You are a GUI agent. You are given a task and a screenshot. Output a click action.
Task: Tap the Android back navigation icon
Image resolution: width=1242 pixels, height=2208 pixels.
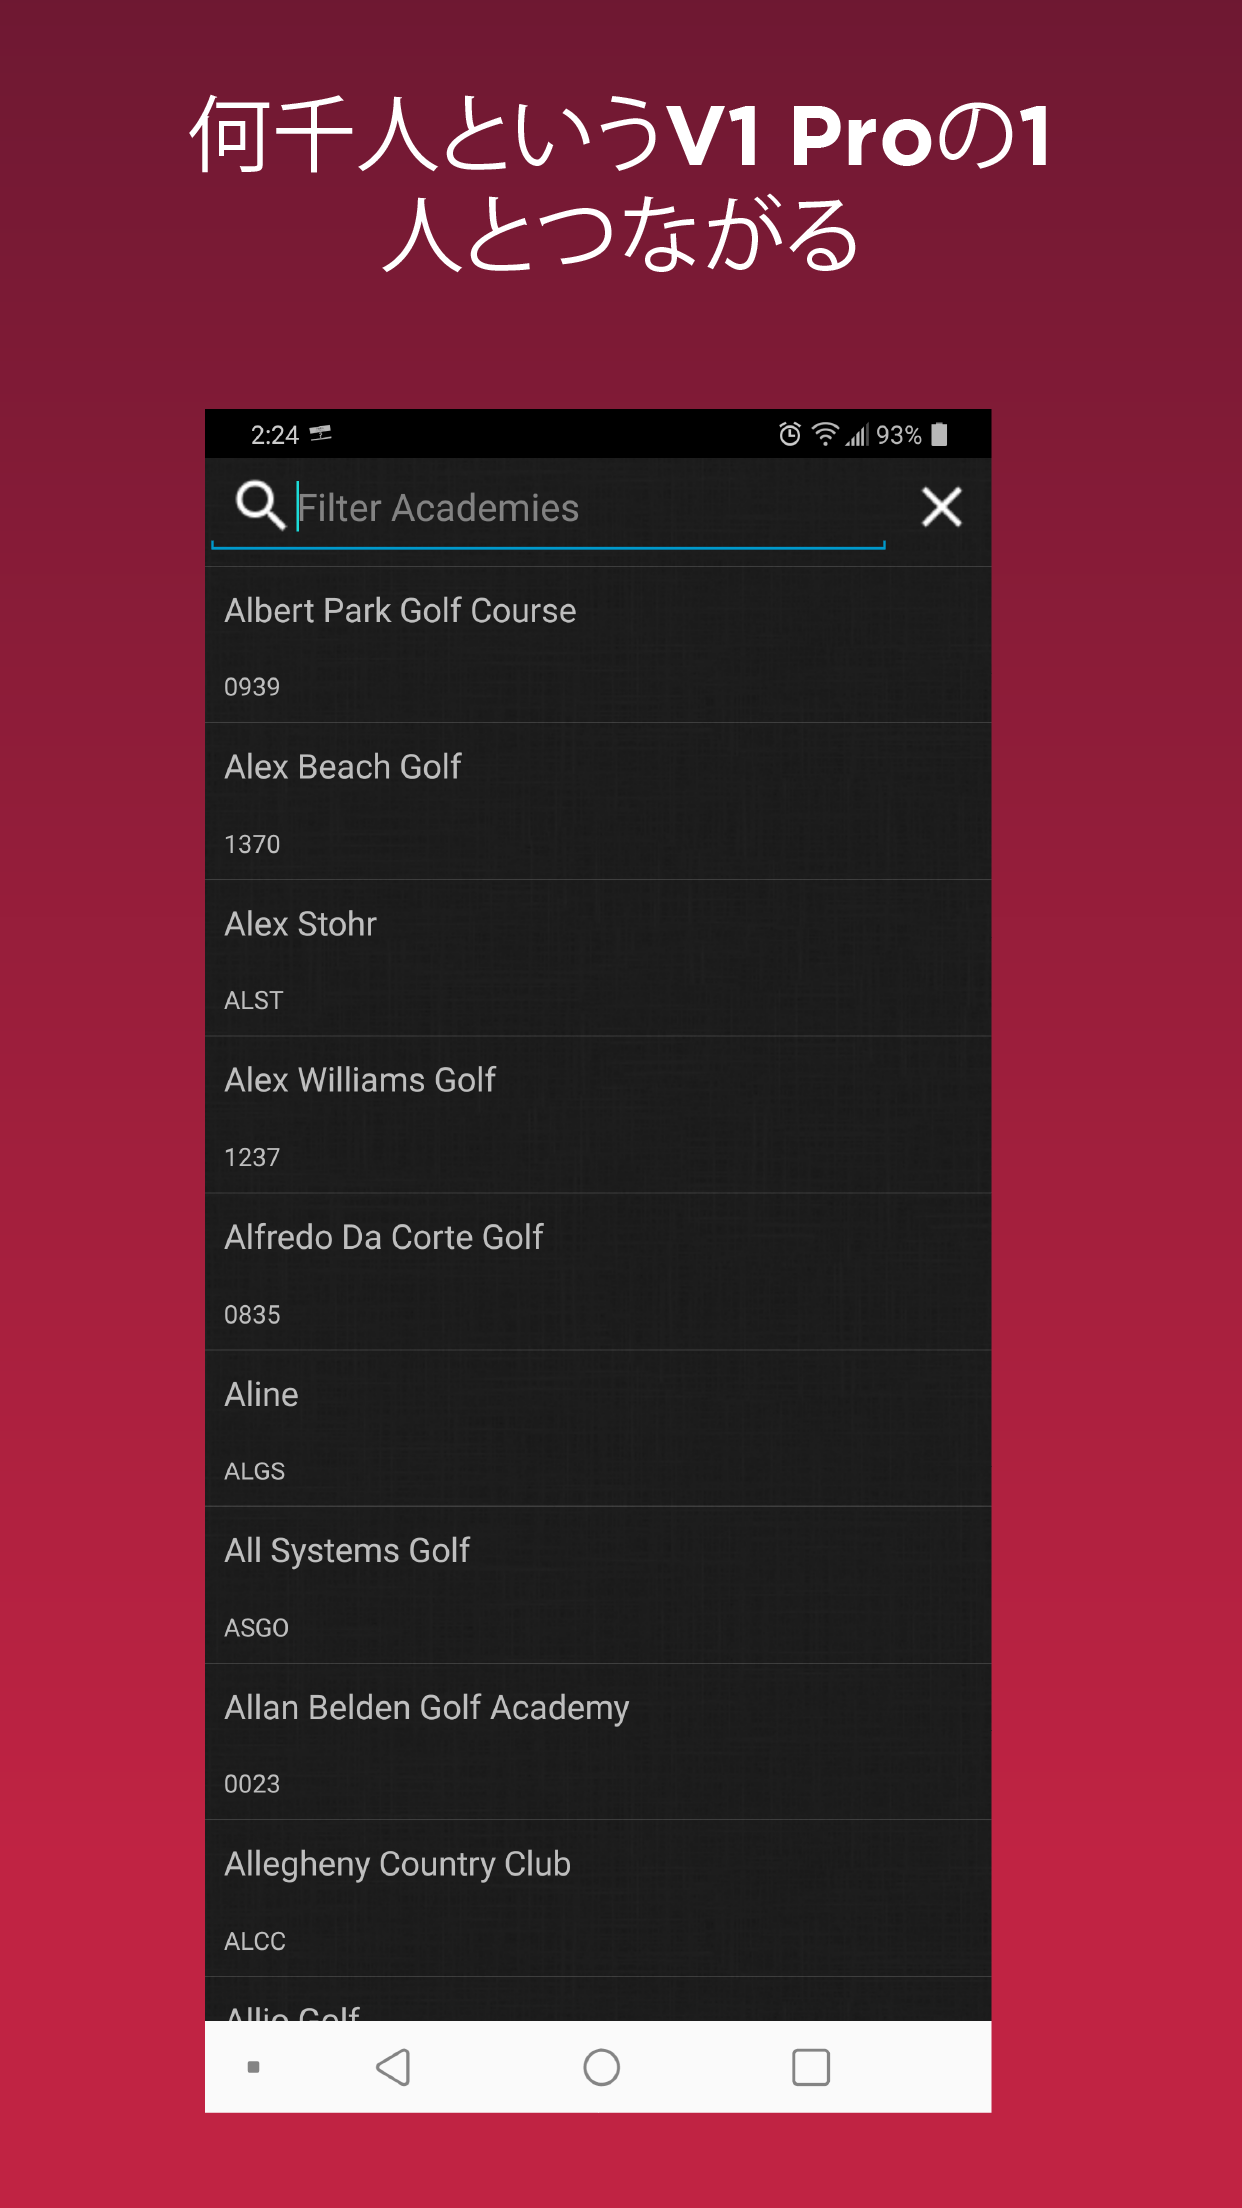[393, 2067]
